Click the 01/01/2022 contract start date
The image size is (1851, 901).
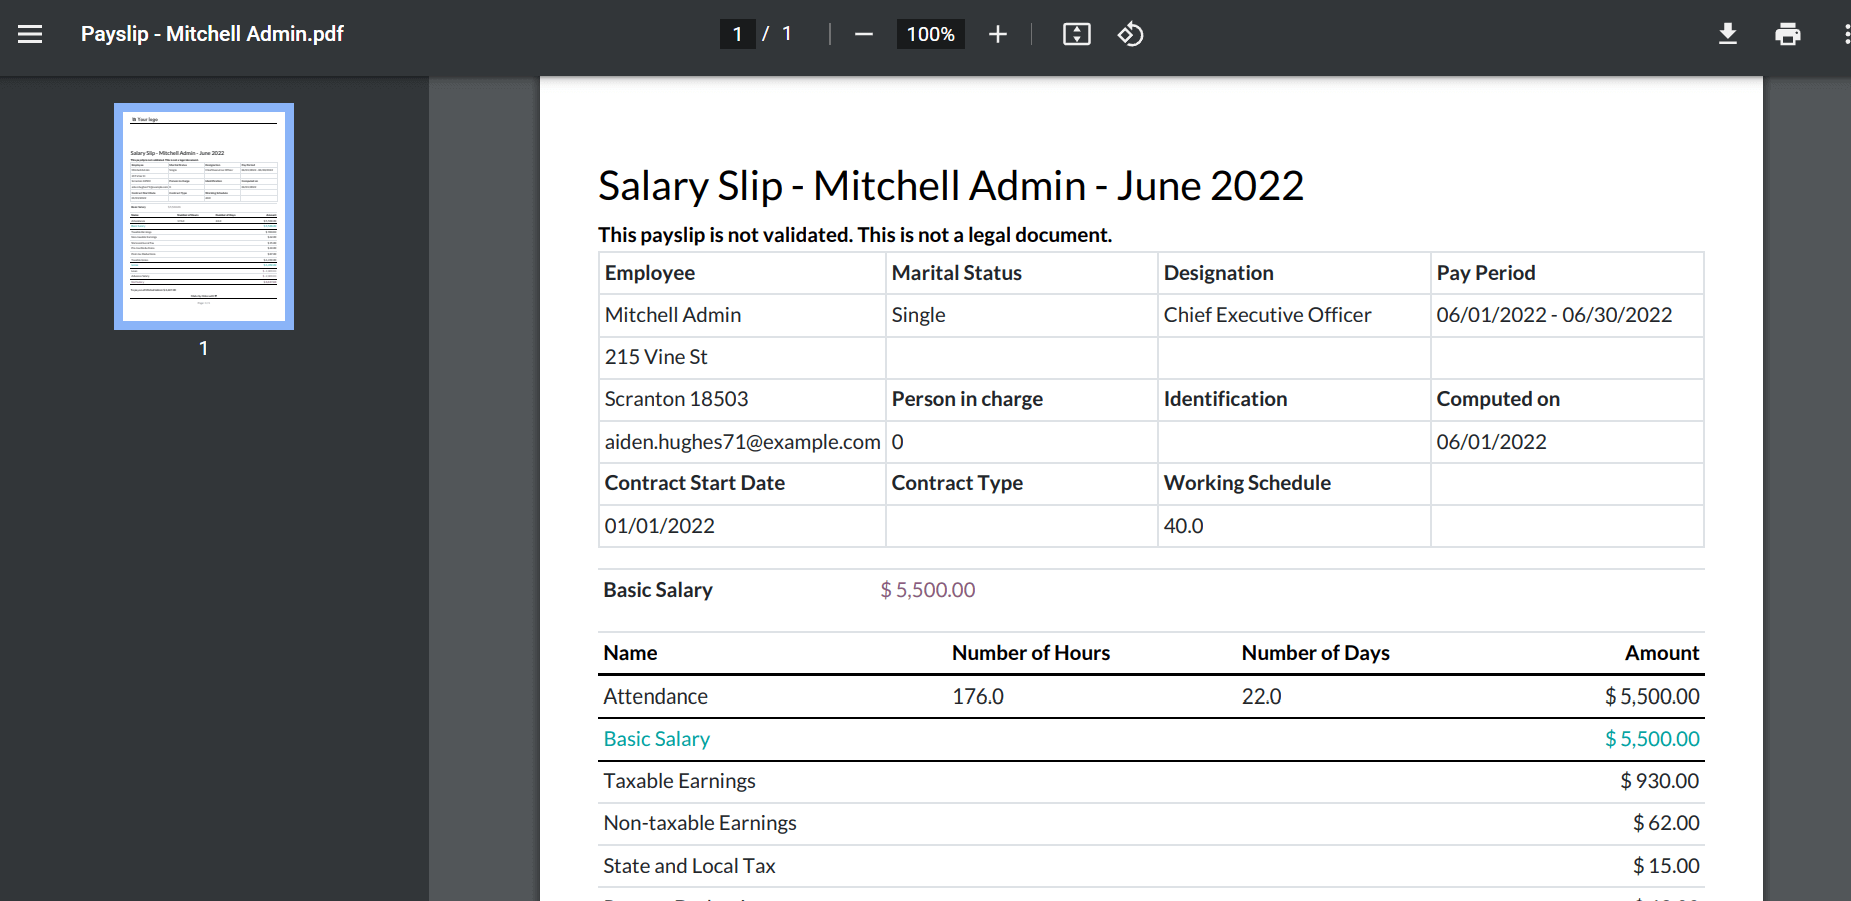tap(659, 526)
